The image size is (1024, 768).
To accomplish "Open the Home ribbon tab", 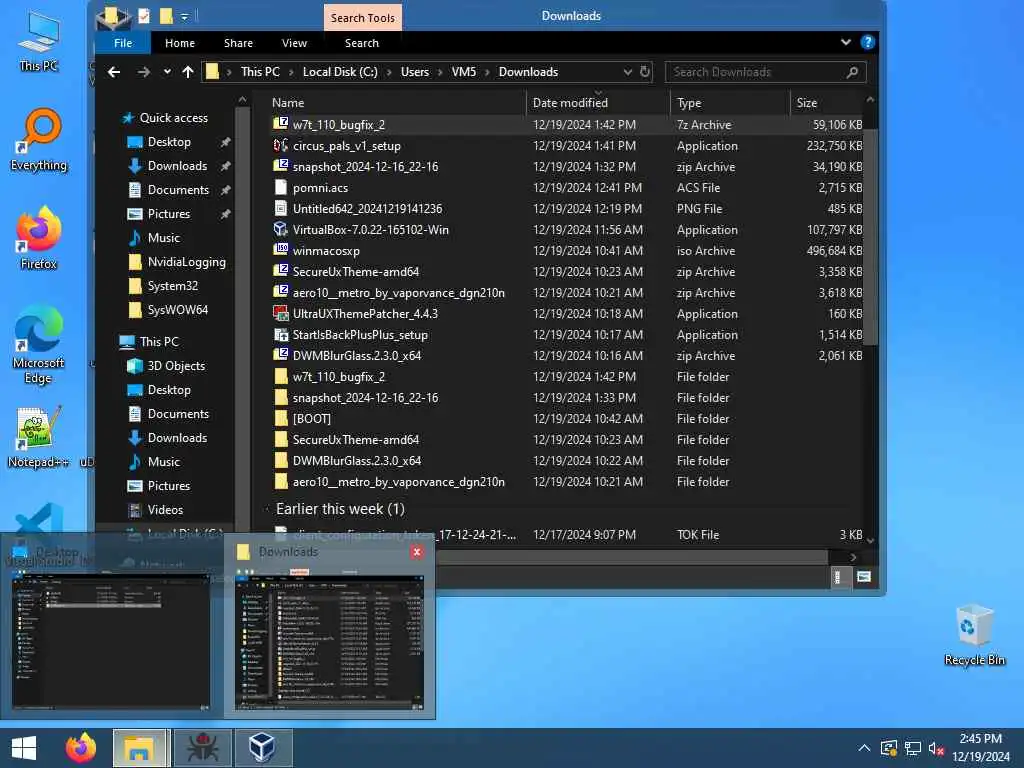I will pyautogui.click(x=180, y=43).
